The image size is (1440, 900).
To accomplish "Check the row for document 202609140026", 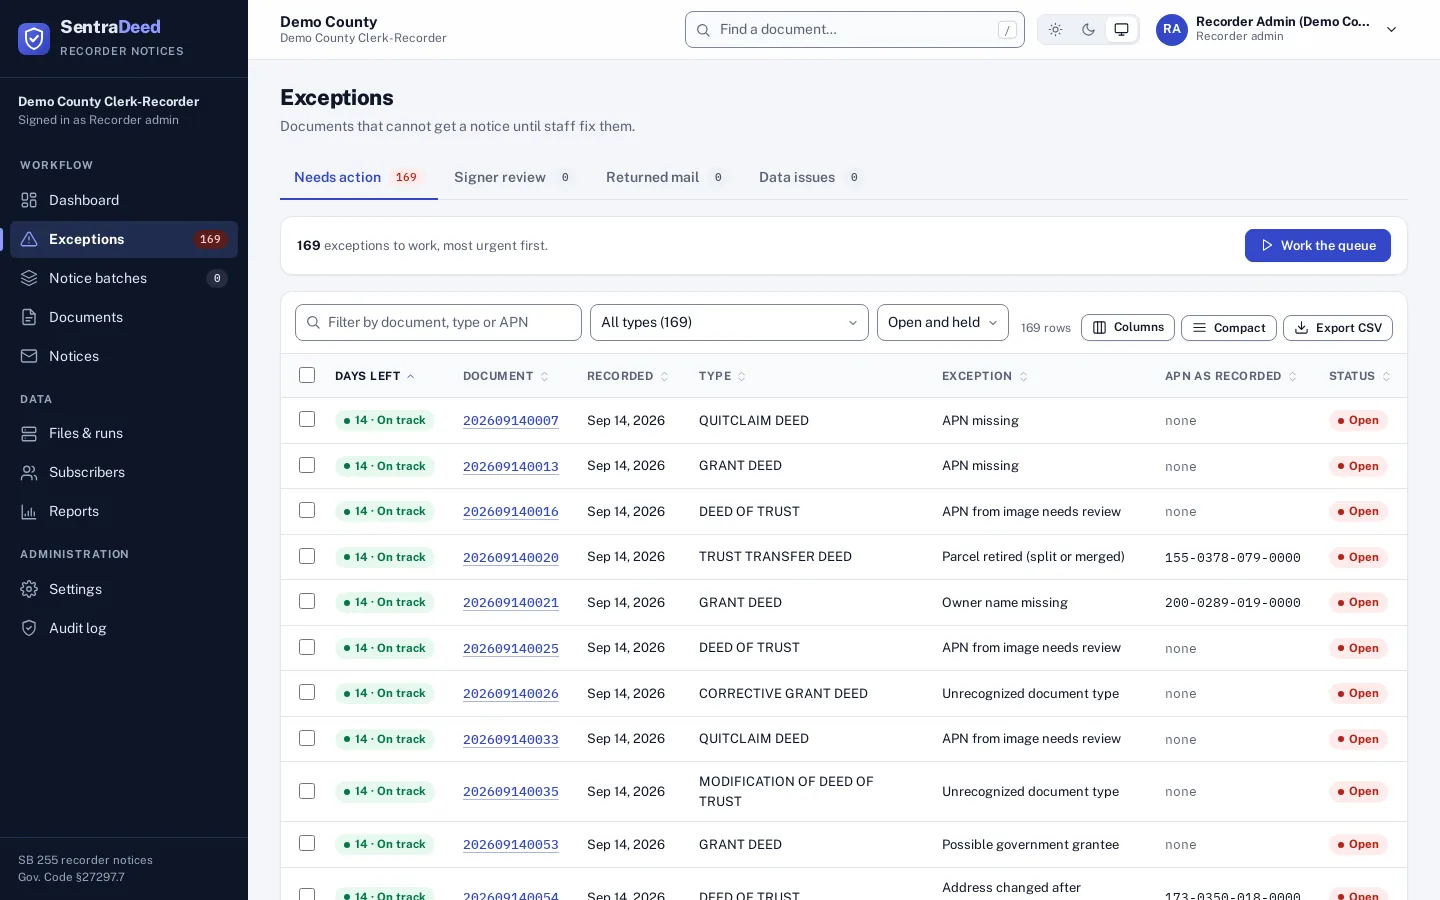I will tap(307, 692).
